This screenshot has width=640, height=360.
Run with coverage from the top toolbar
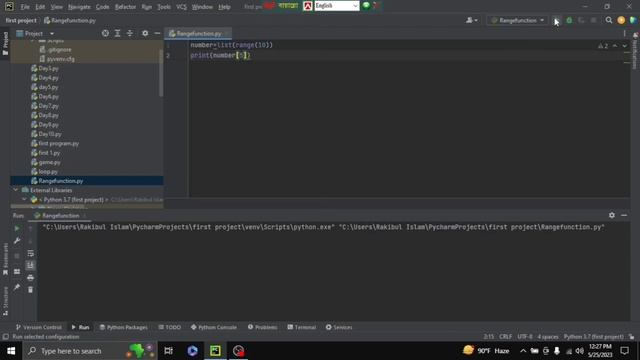click(581, 20)
